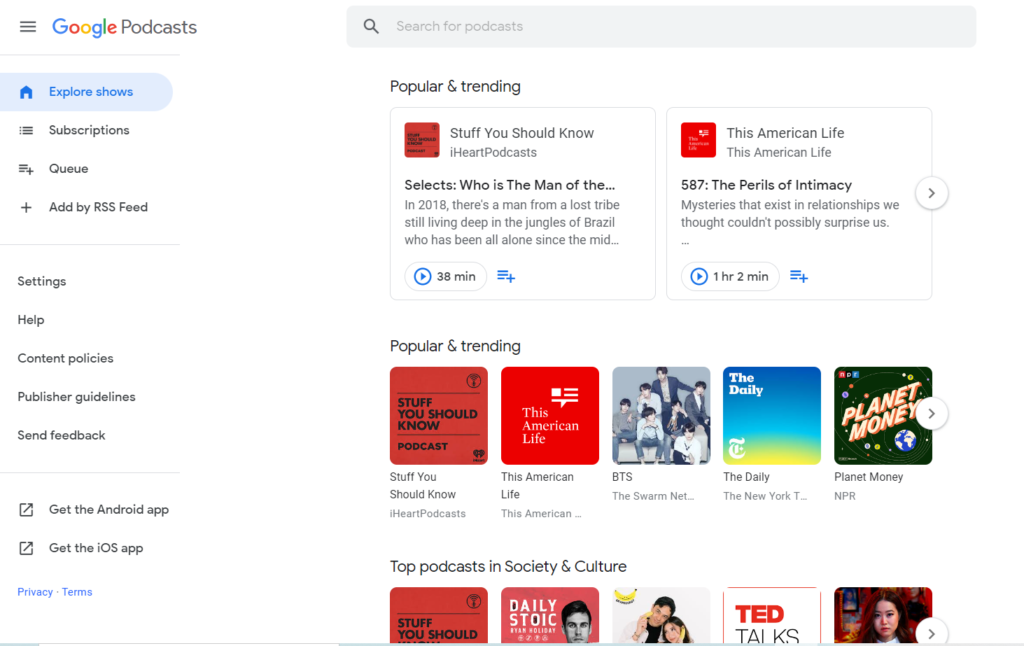Open Stuff You Should Know trending thumbnail
This screenshot has width=1024, height=646.
click(x=439, y=416)
